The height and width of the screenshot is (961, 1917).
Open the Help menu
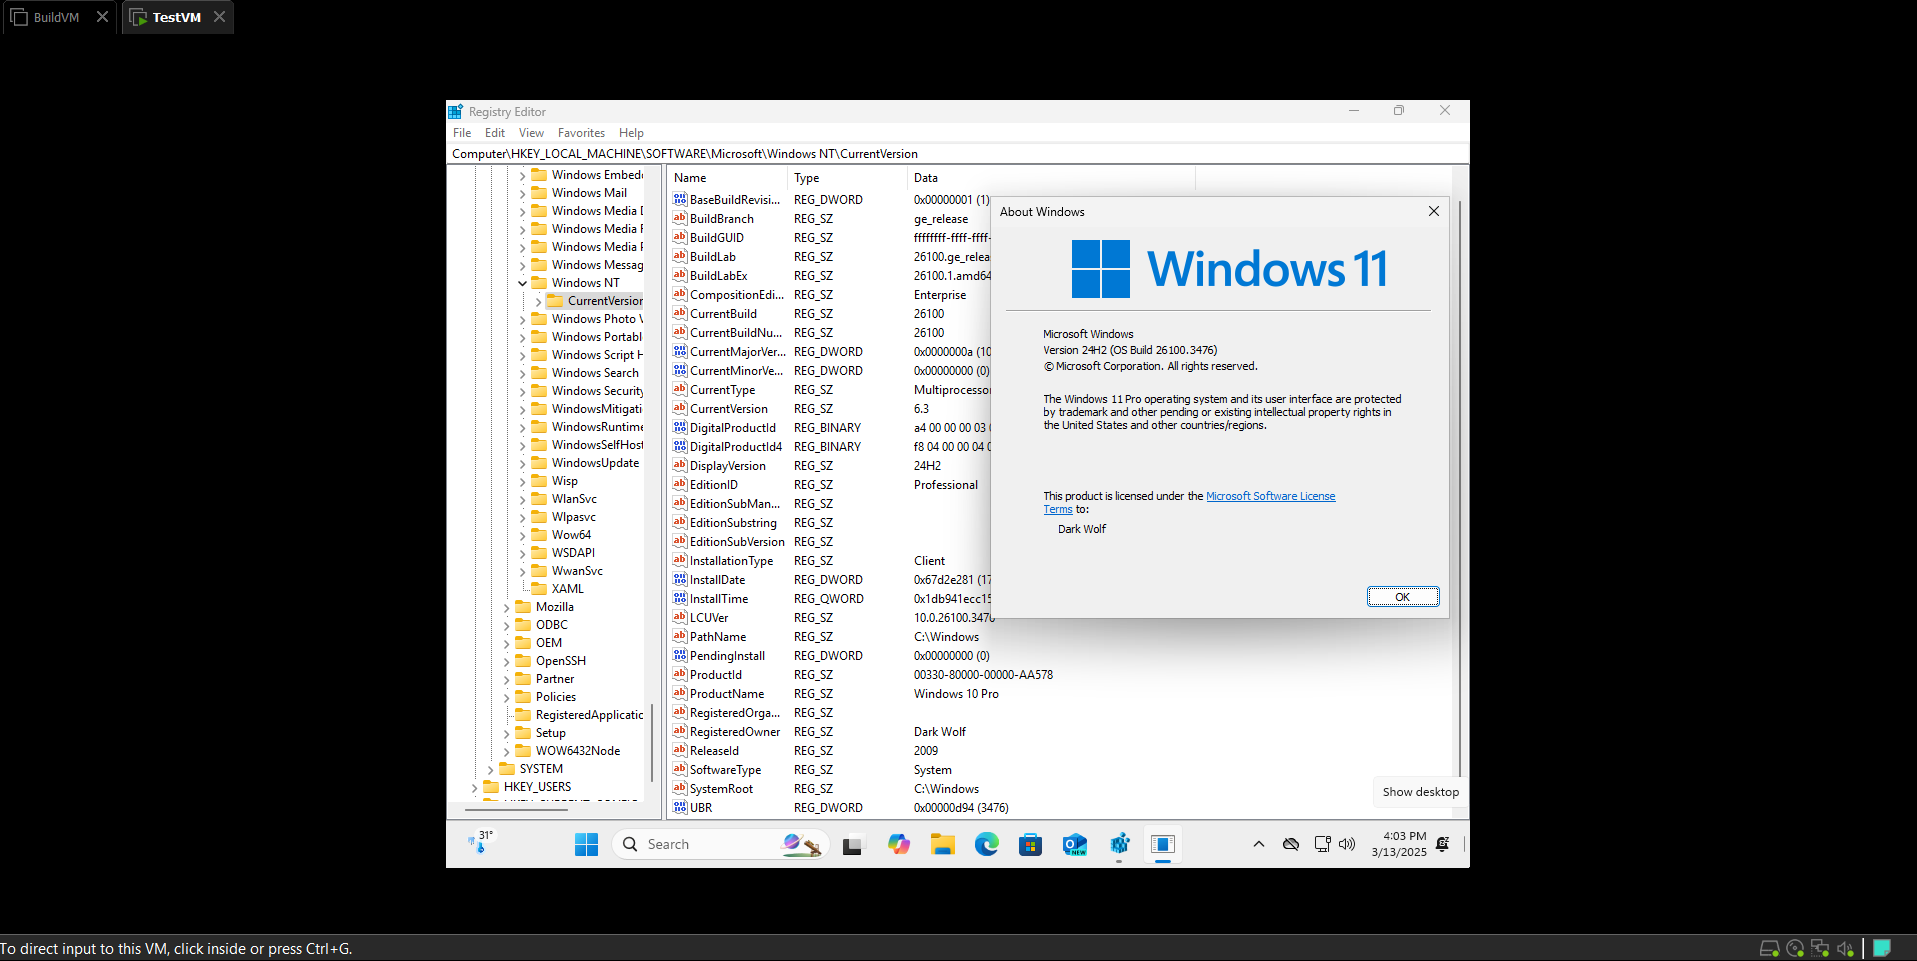click(x=631, y=133)
